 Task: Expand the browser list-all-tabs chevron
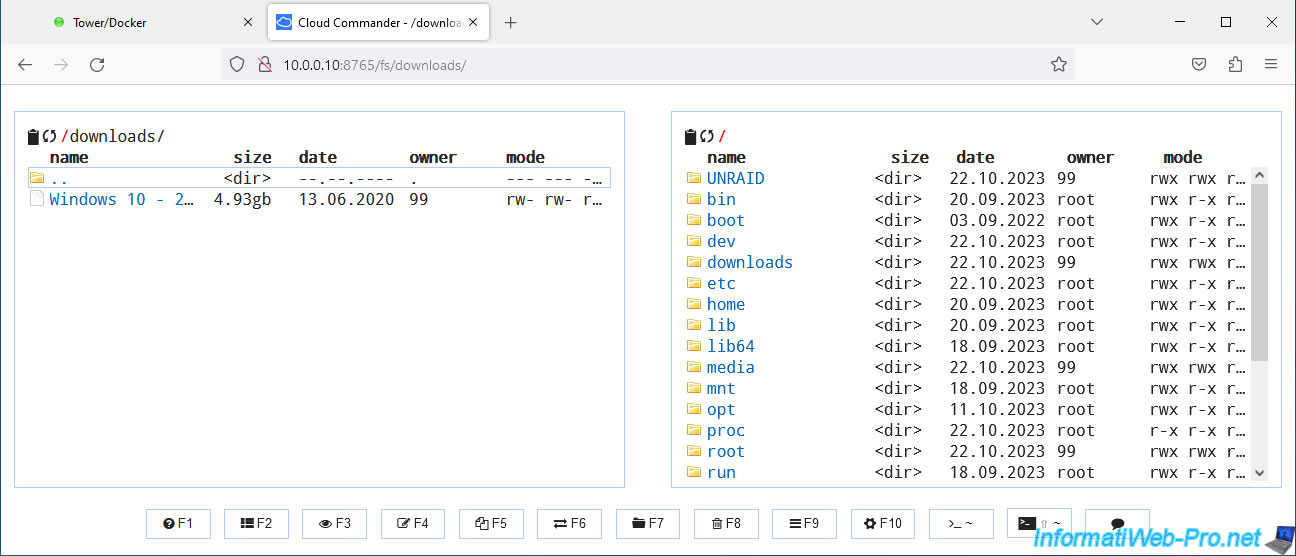pos(1097,22)
